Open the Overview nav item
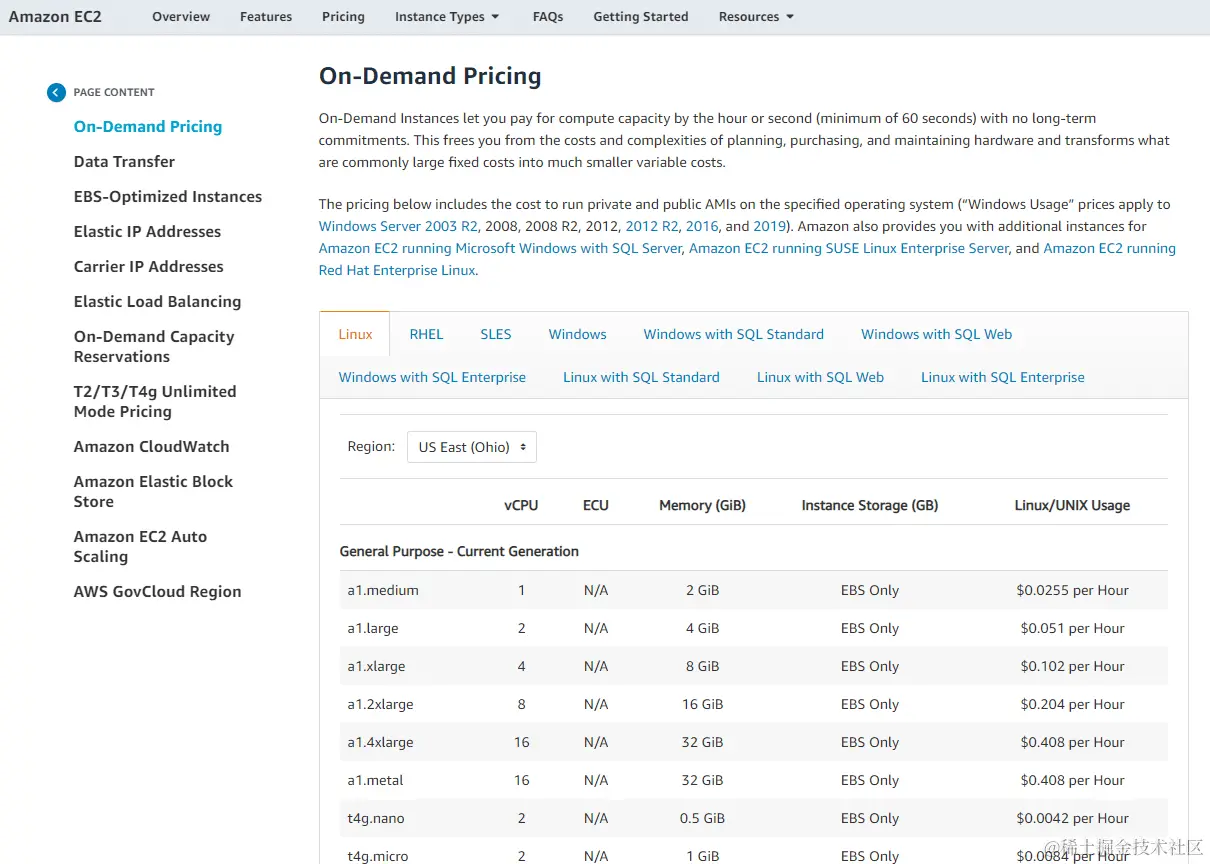Screen dimensions: 1210x864 pyautogui.click(x=181, y=17)
